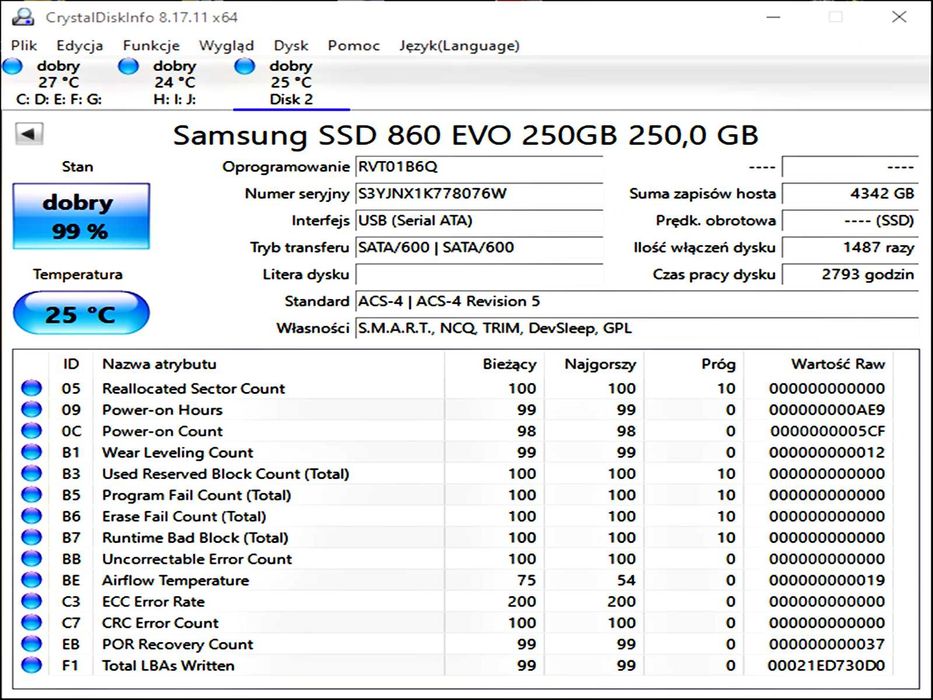Click status orb for CRC Error Count
Screen dimensions: 933x700
pos(32,623)
